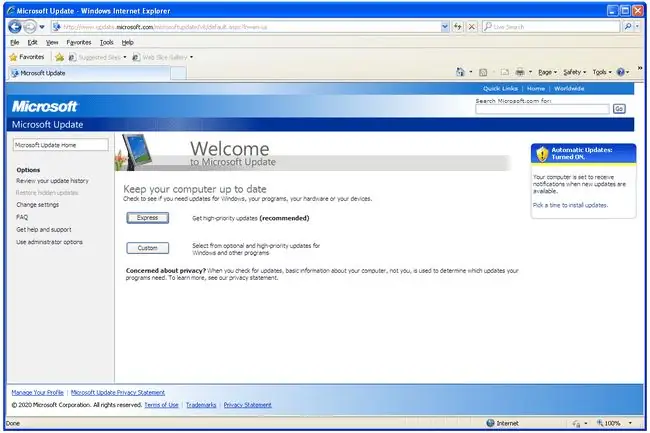Open the FAQ link
The image size is (650, 433).
pyautogui.click(x=22, y=217)
